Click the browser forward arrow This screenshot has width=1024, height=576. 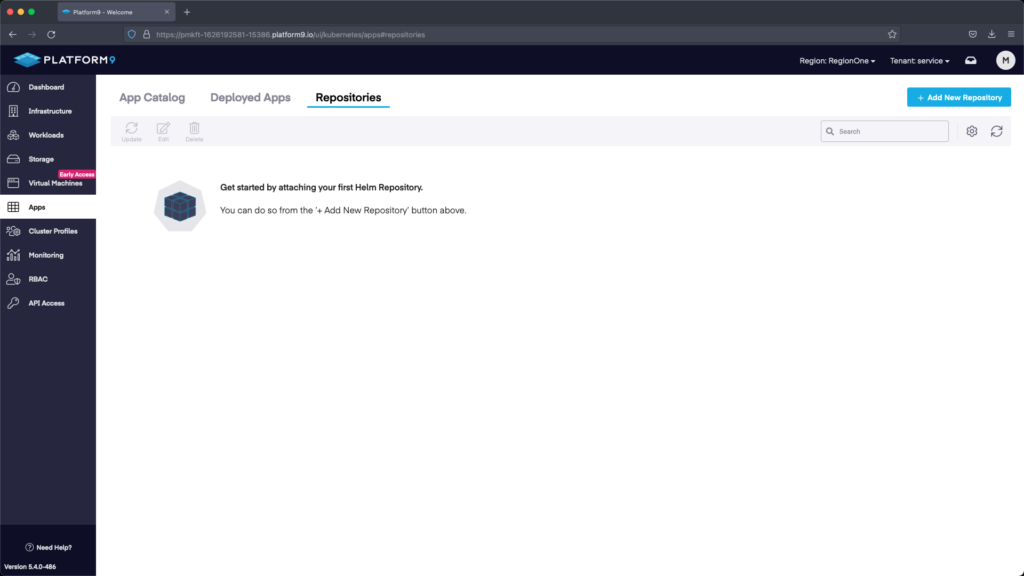click(x=31, y=35)
